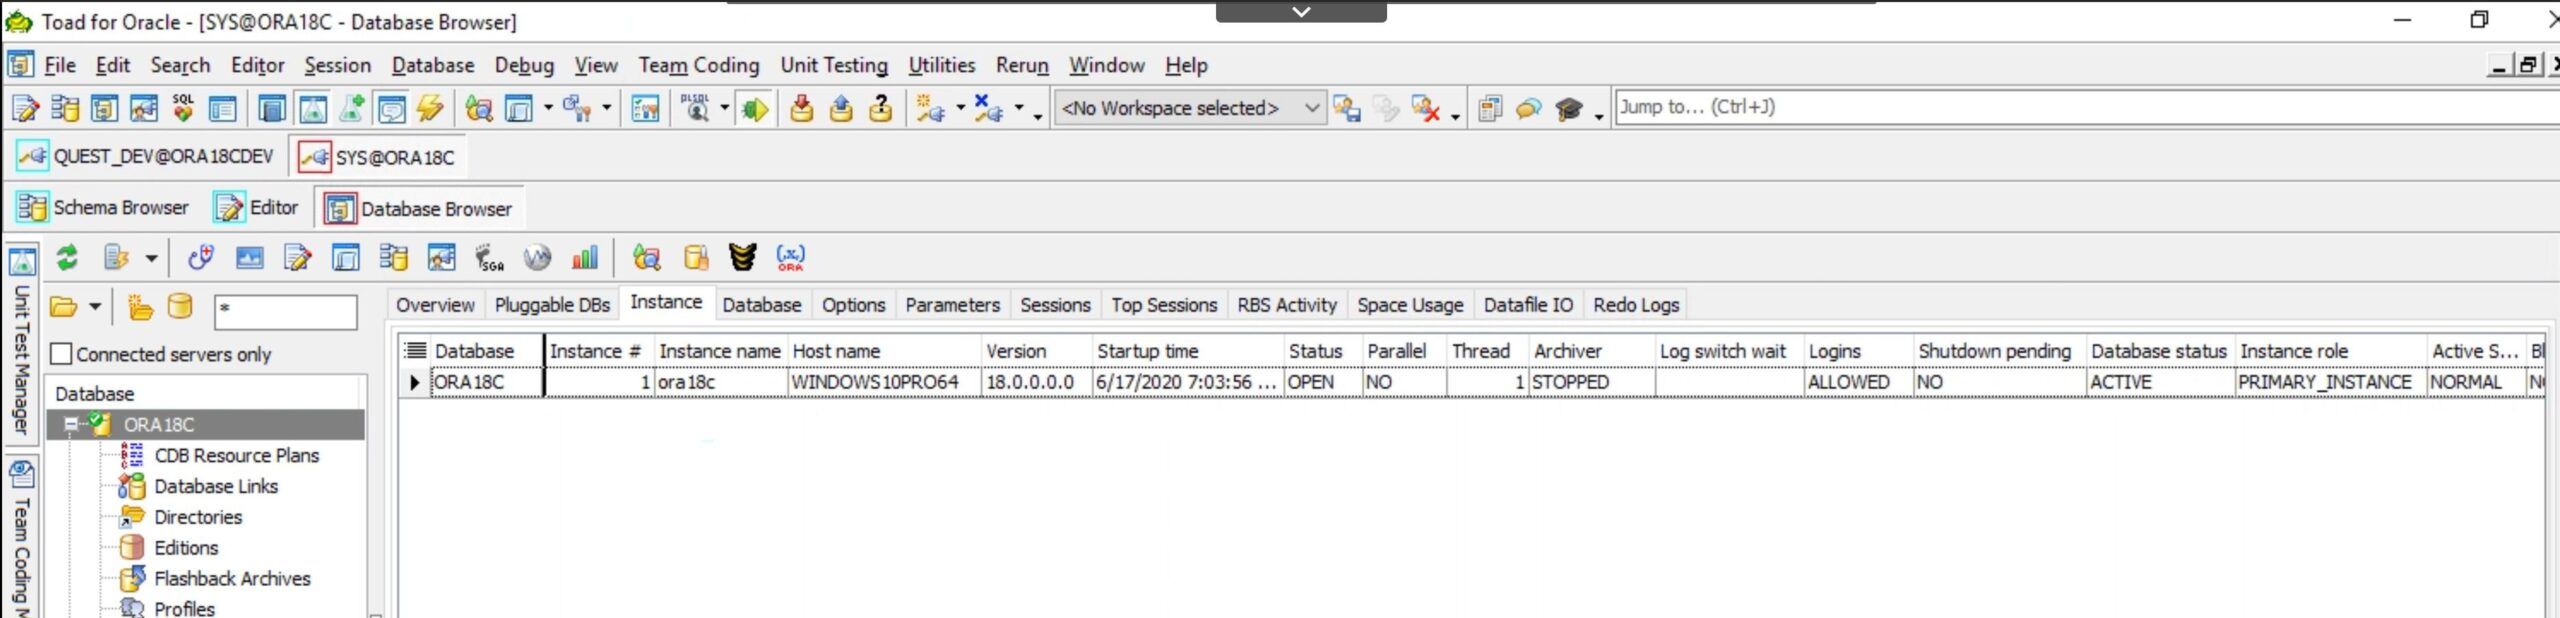Switch to the QUEST_DEV@ORA18CDEV connection tab
The height and width of the screenshot is (618, 2560).
145,157
